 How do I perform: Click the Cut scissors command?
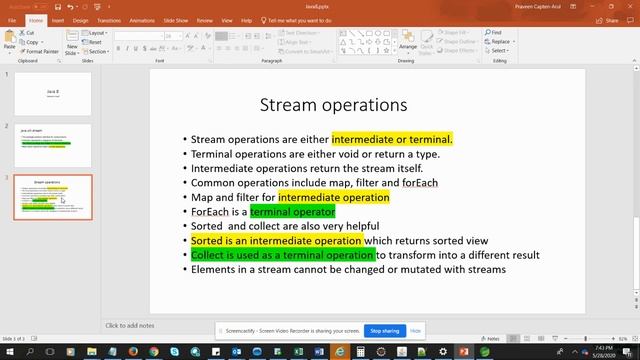(x=27, y=33)
